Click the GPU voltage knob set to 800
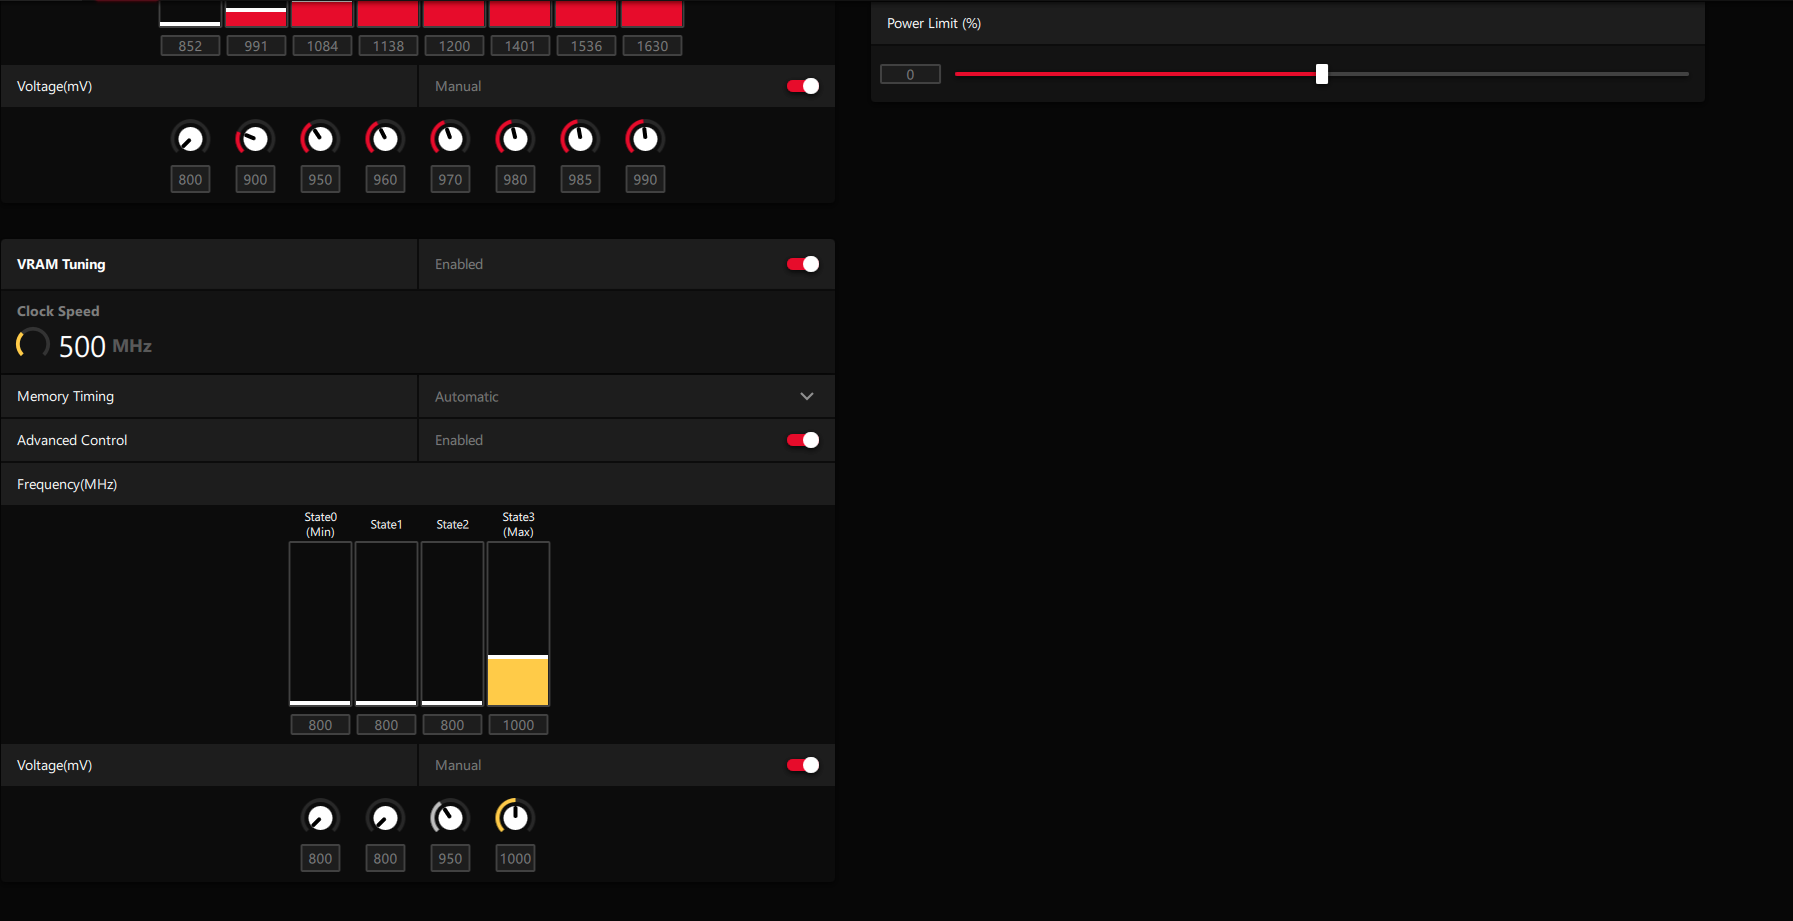 click(x=190, y=139)
